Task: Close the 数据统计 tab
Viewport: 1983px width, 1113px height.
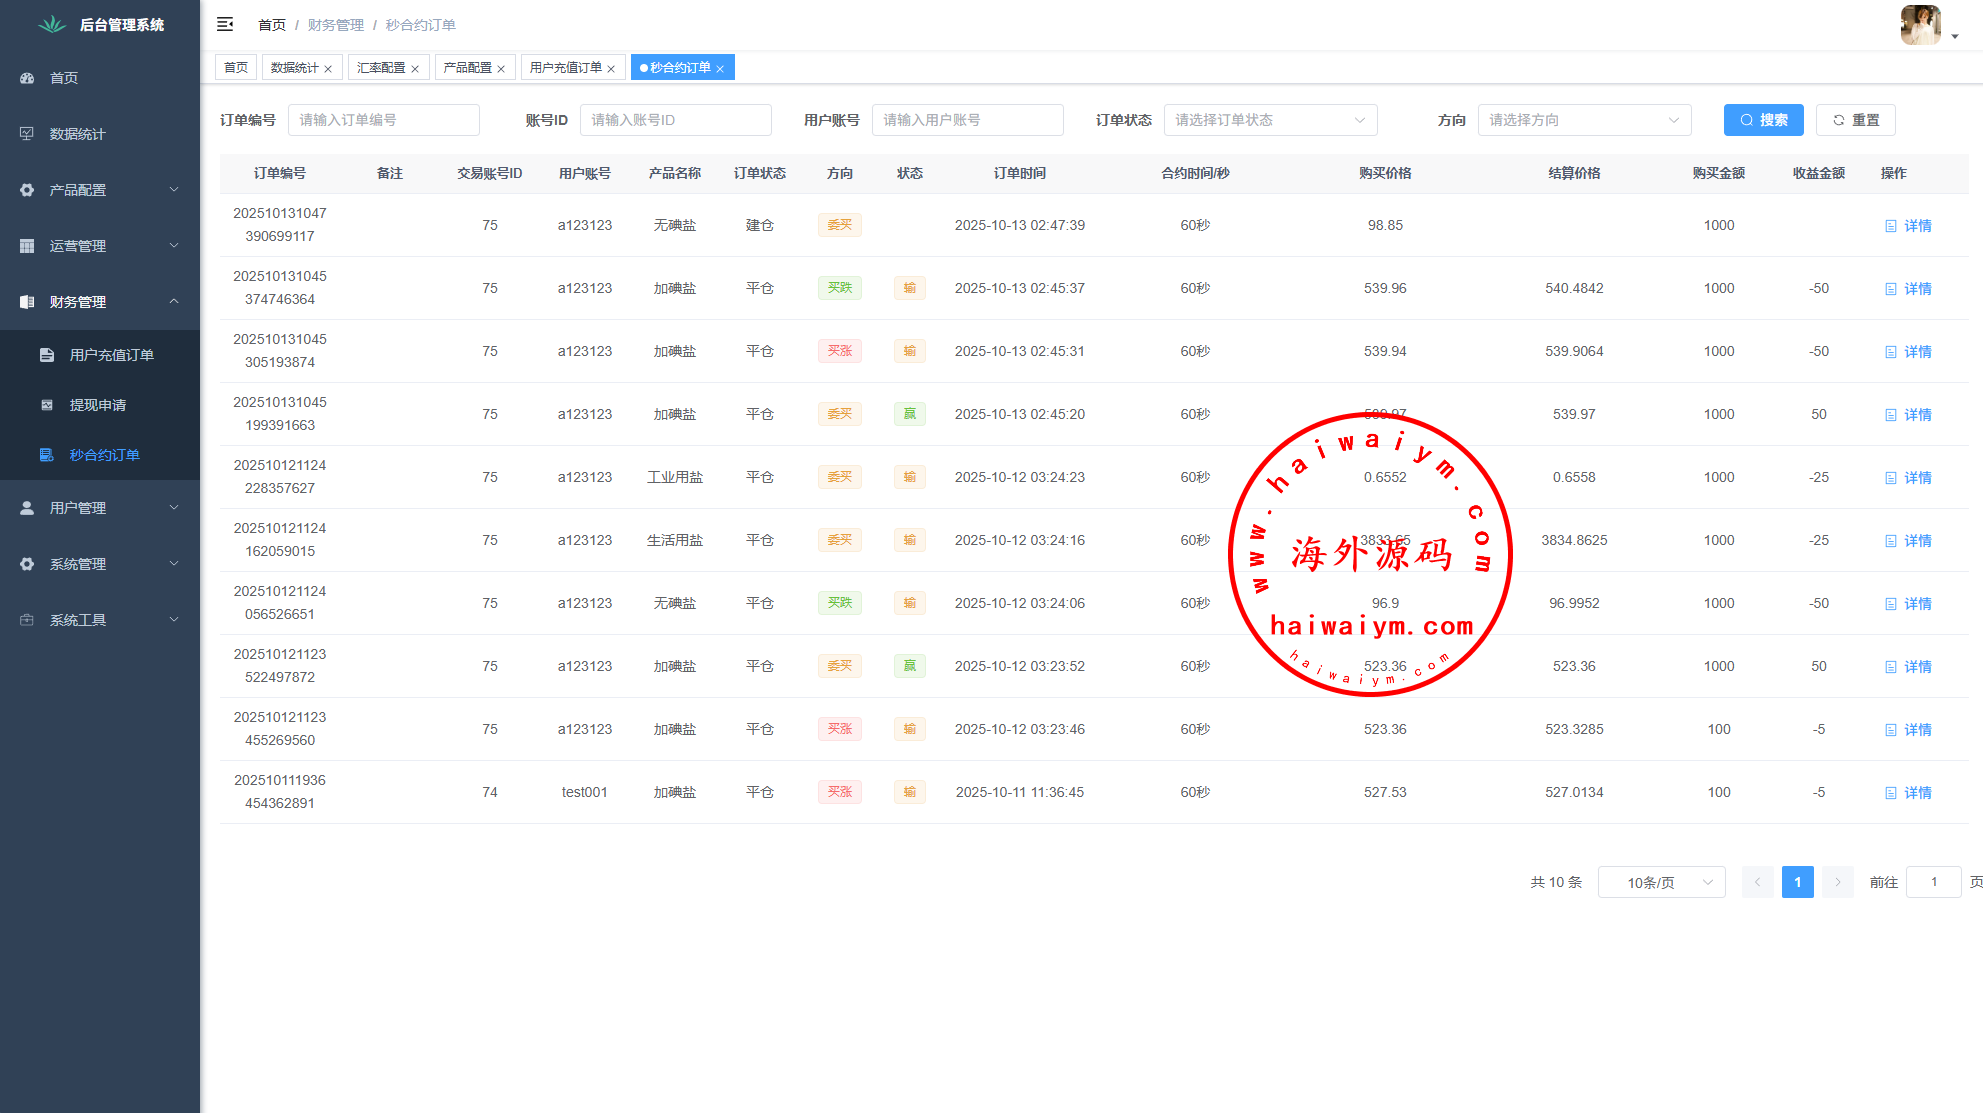Action: click(328, 69)
